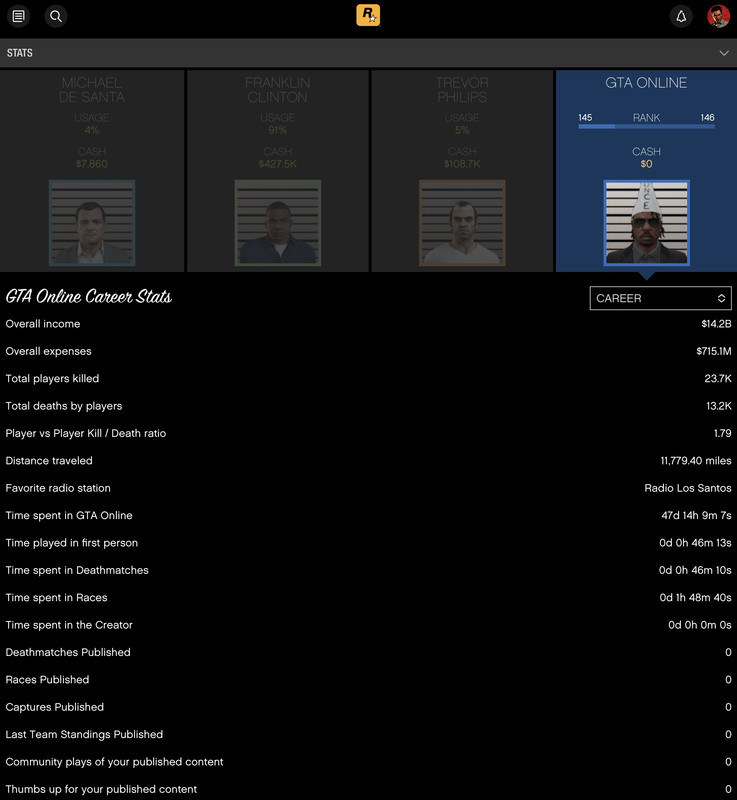This screenshot has height=800, width=737.
Task: Click Michael De Santa's mugshot photo
Action: click(x=92, y=222)
